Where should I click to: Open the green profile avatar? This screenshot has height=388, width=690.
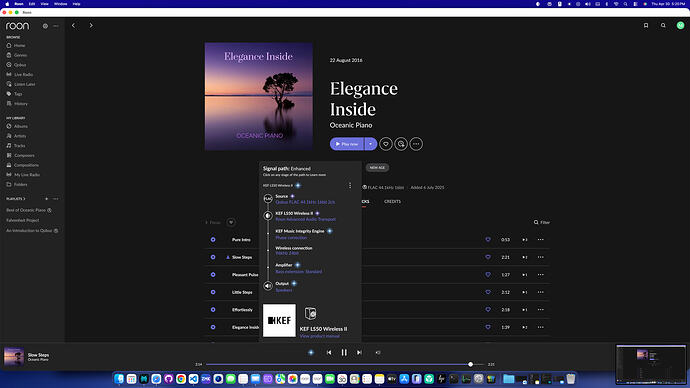[680, 26]
